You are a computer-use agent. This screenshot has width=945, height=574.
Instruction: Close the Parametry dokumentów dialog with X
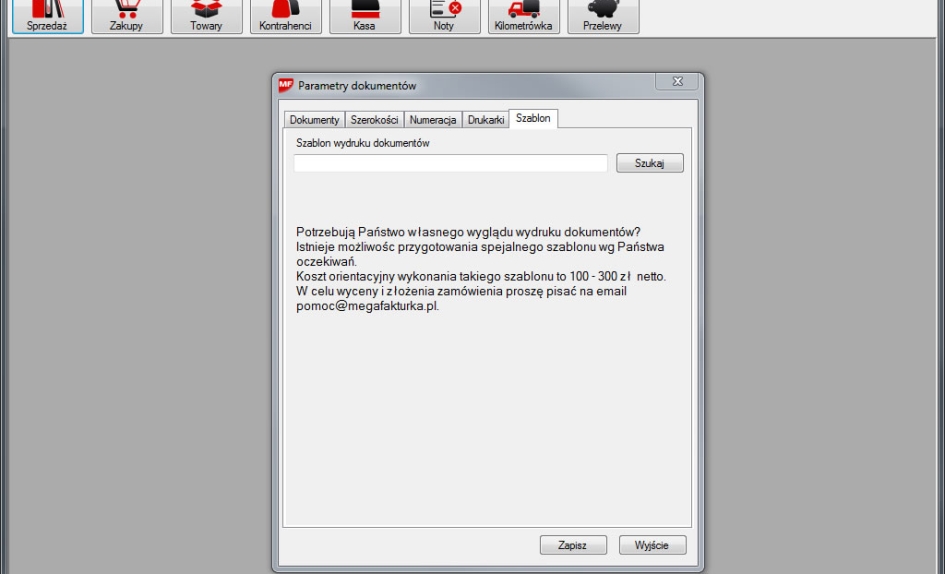[x=676, y=83]
